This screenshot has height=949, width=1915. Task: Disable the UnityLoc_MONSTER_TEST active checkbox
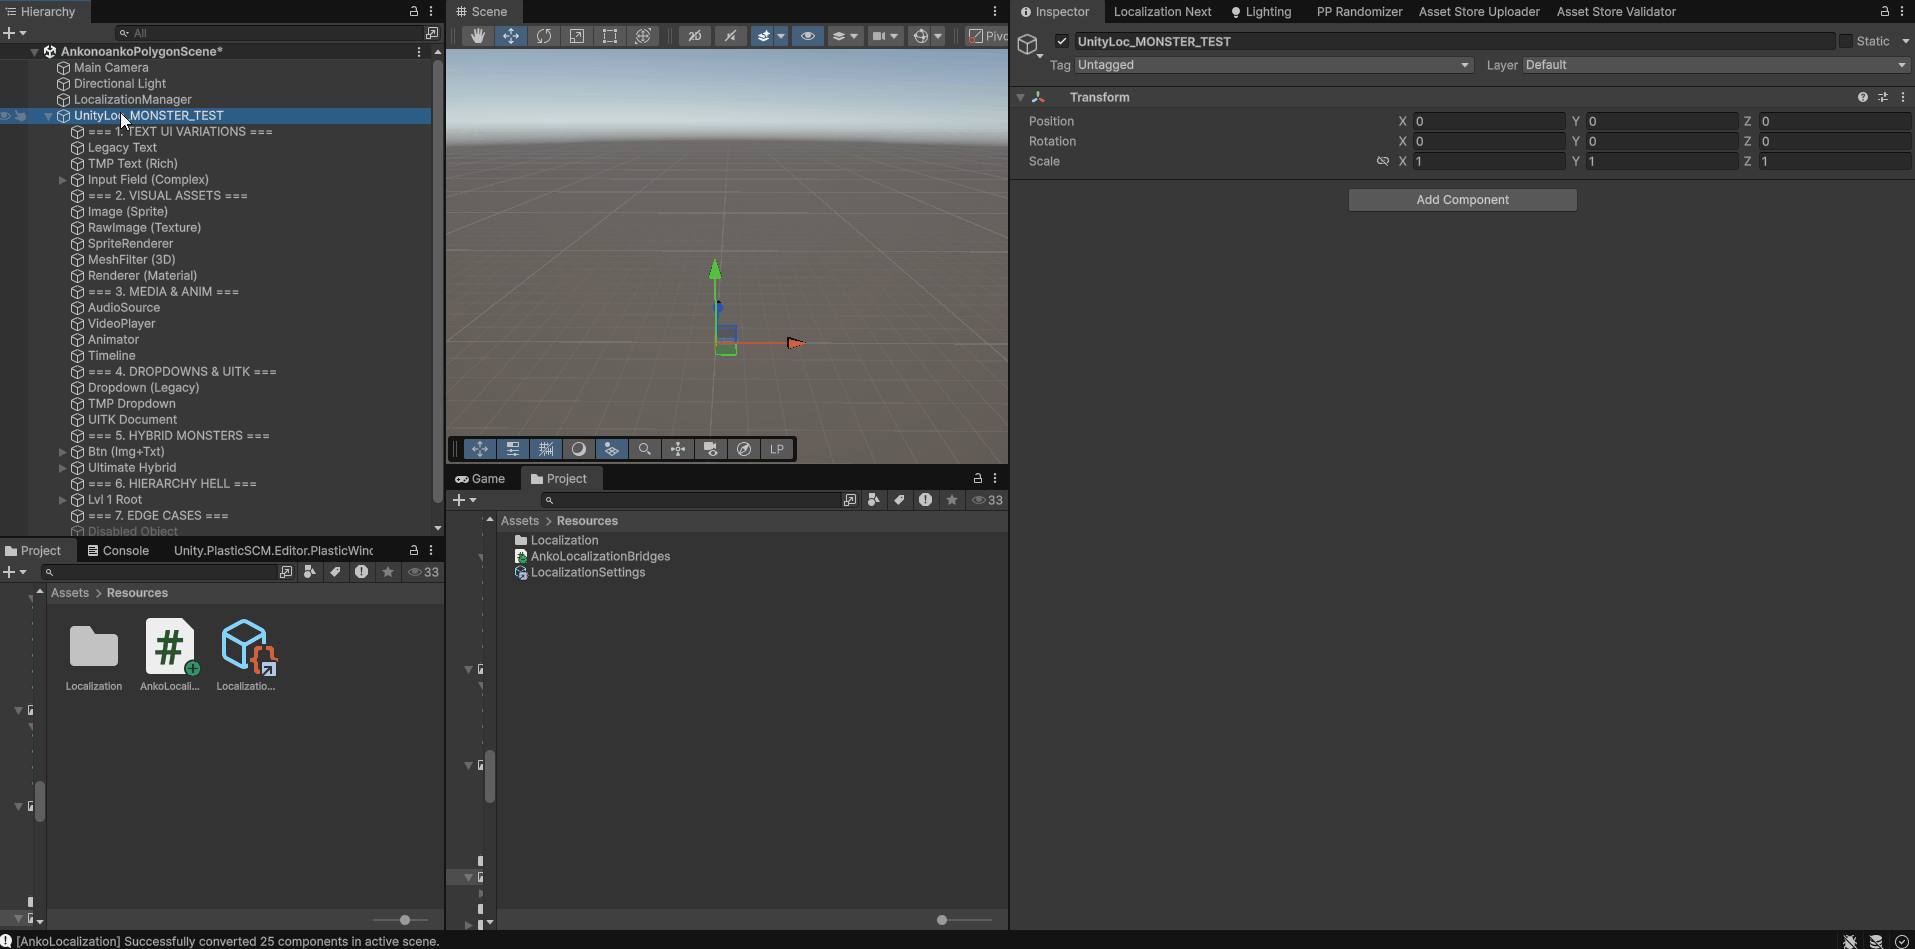[1062, 41]
